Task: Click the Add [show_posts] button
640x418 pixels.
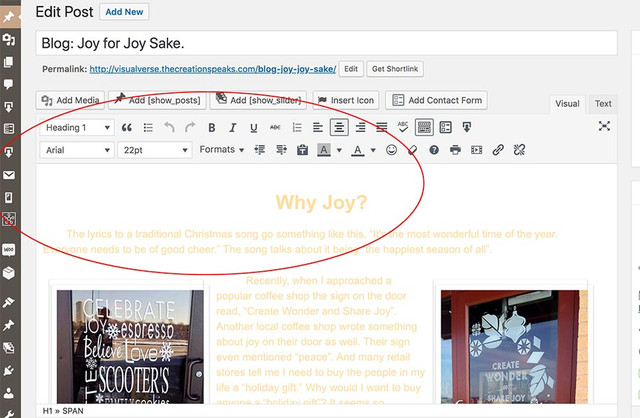Action: tap(157, 100)
